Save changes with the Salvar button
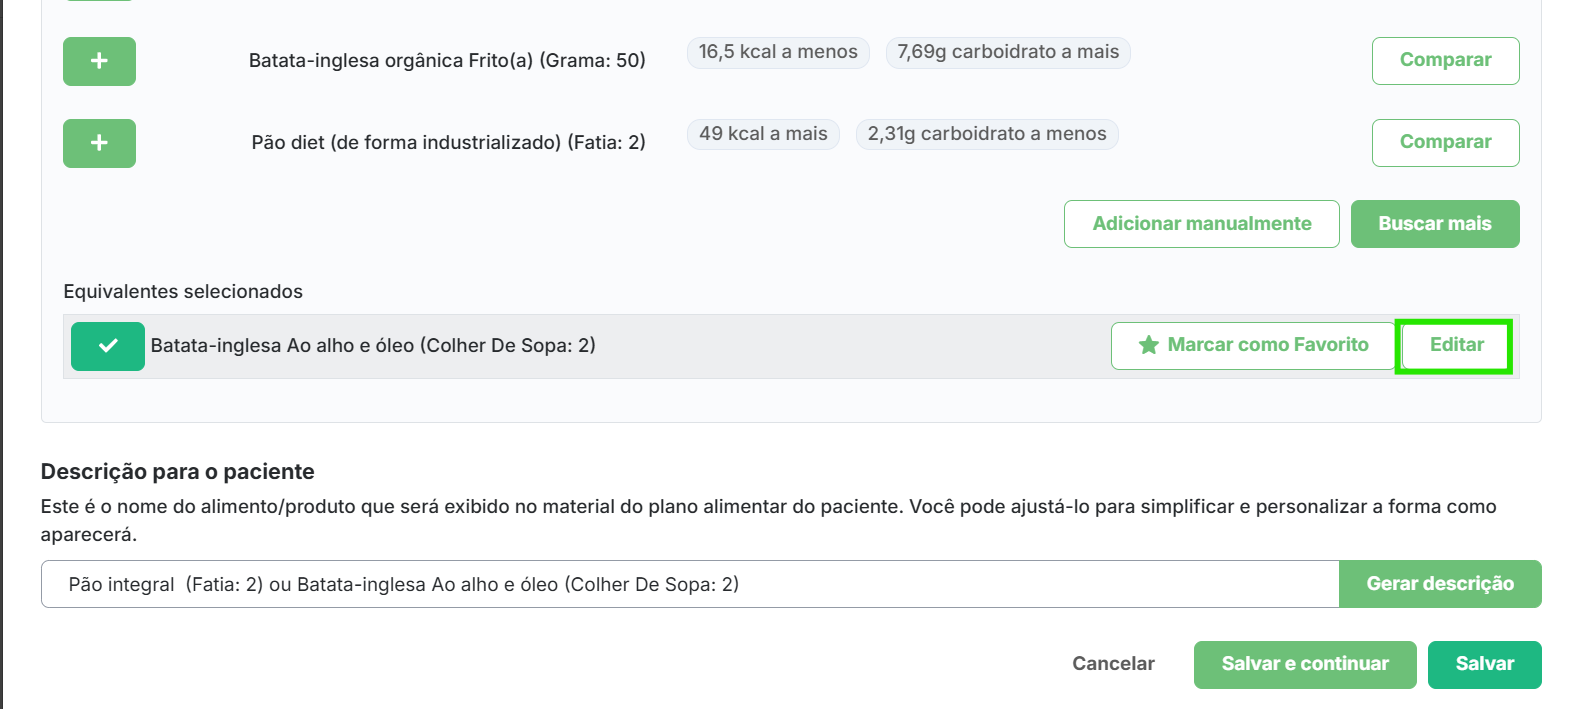Screen dimensions: 1573x709 pos(1484,664)
